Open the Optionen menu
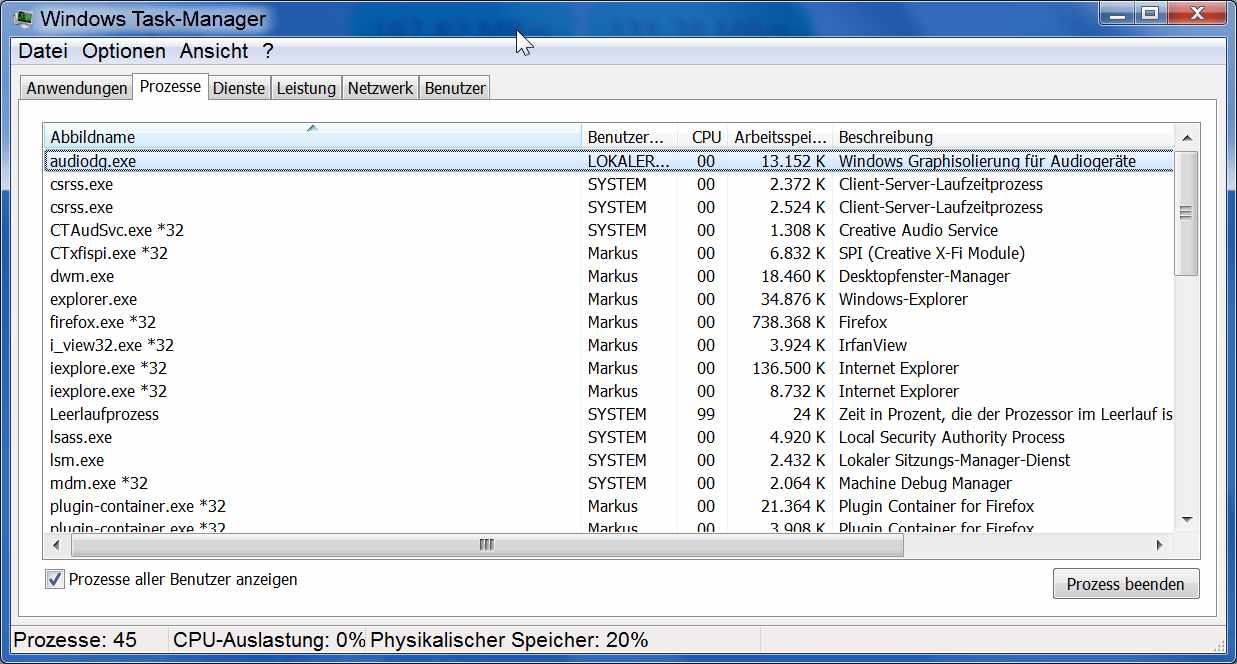Image resolution: width=1237 pixels, height=664 pixels. click(x=124, y=51)
